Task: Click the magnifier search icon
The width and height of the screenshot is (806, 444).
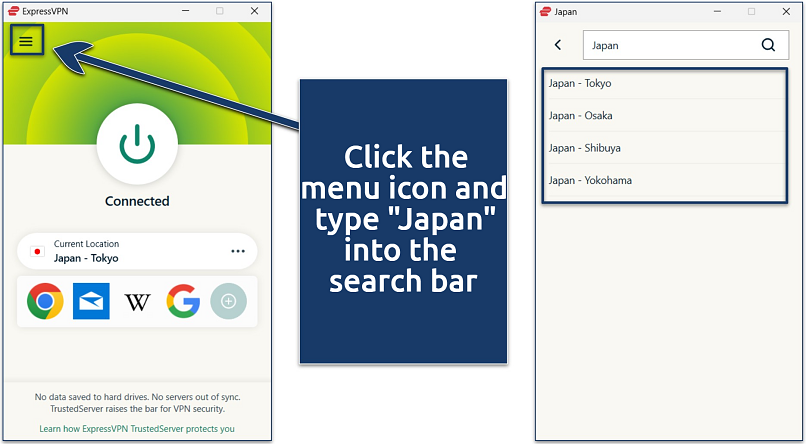Action: pos(768,45)
